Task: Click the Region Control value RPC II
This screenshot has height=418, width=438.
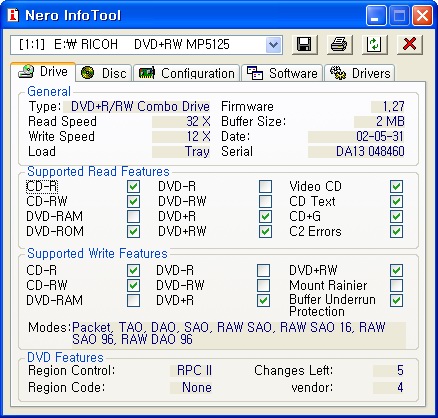Action: [x=191, y=371]
